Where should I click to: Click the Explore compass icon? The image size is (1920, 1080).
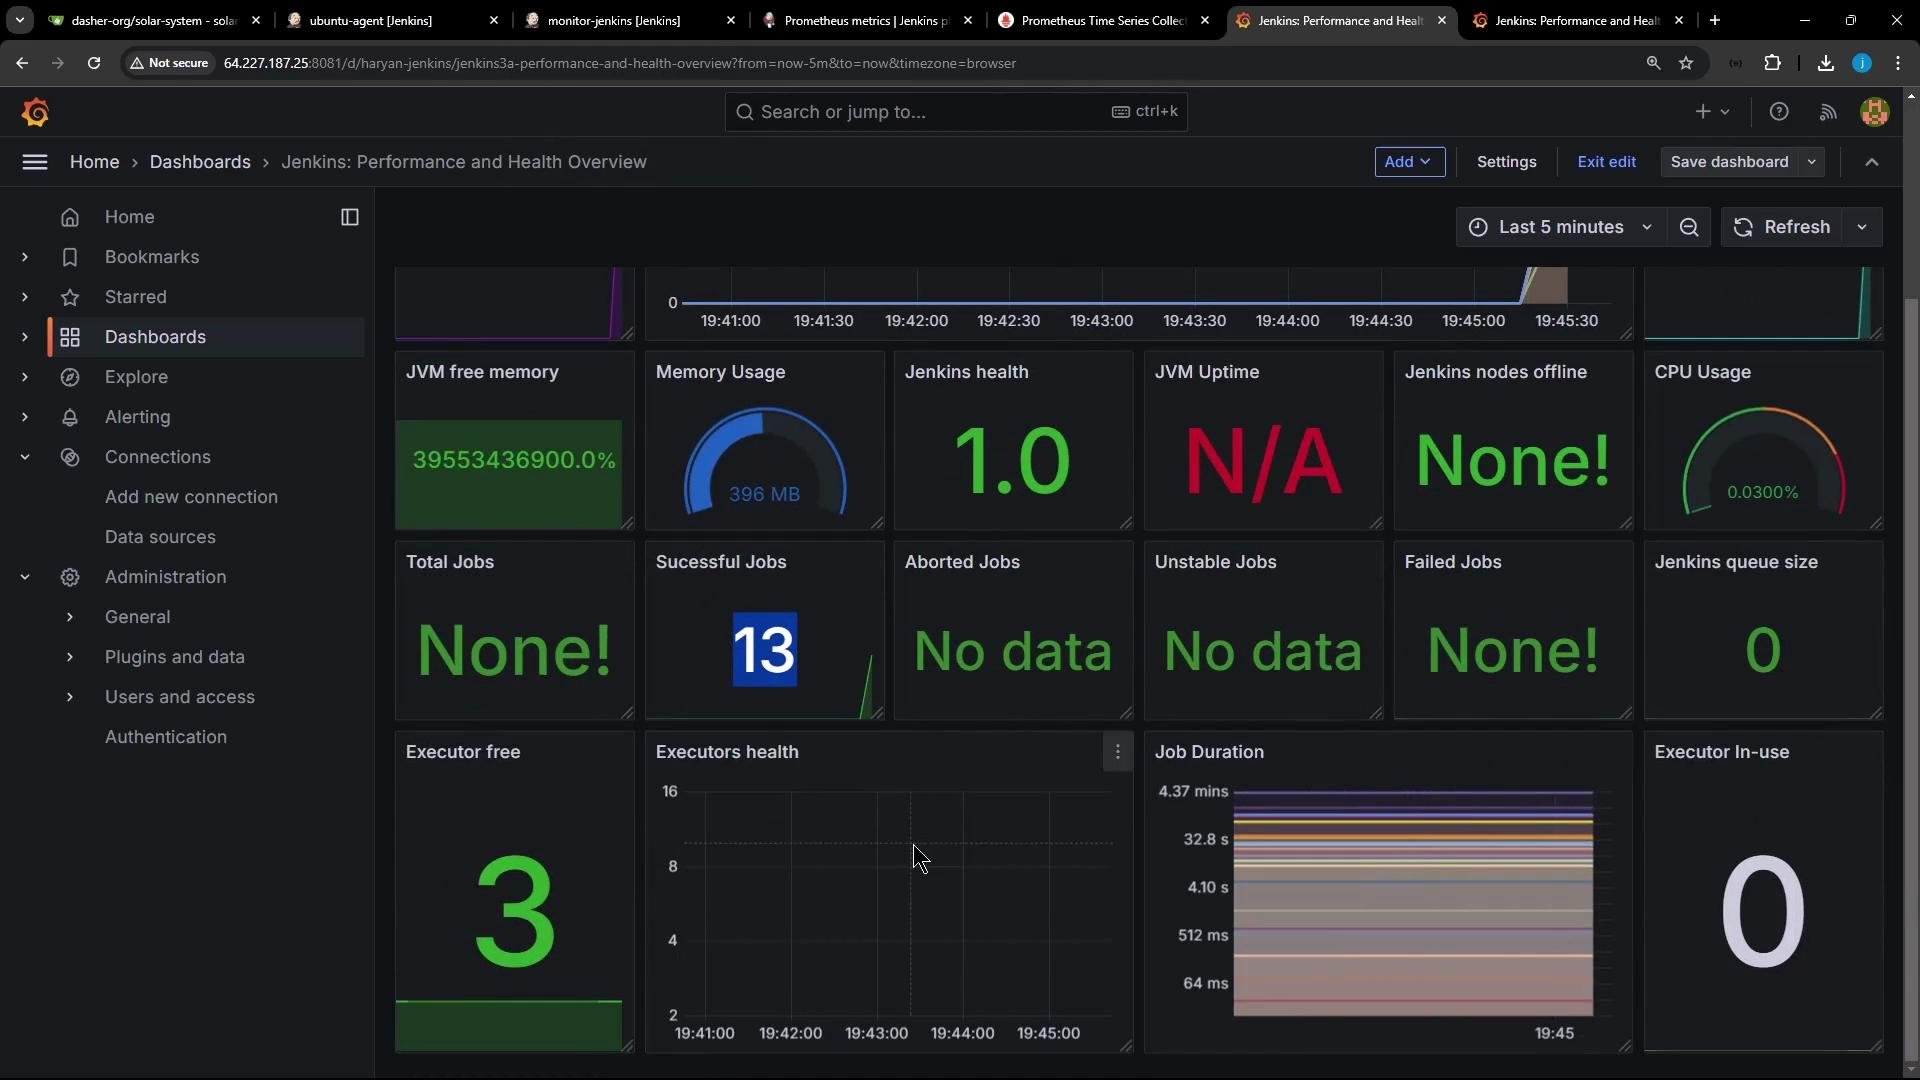coord(70,377)
